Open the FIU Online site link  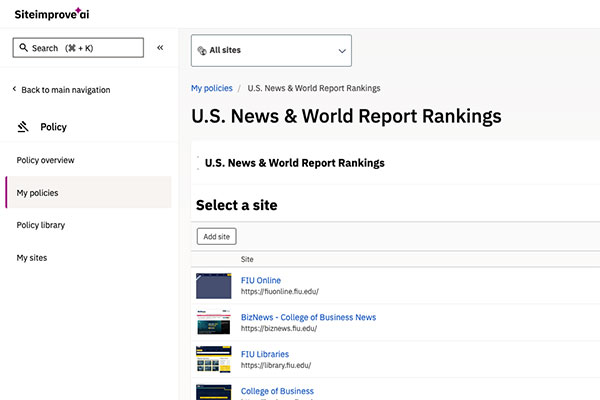261,280
